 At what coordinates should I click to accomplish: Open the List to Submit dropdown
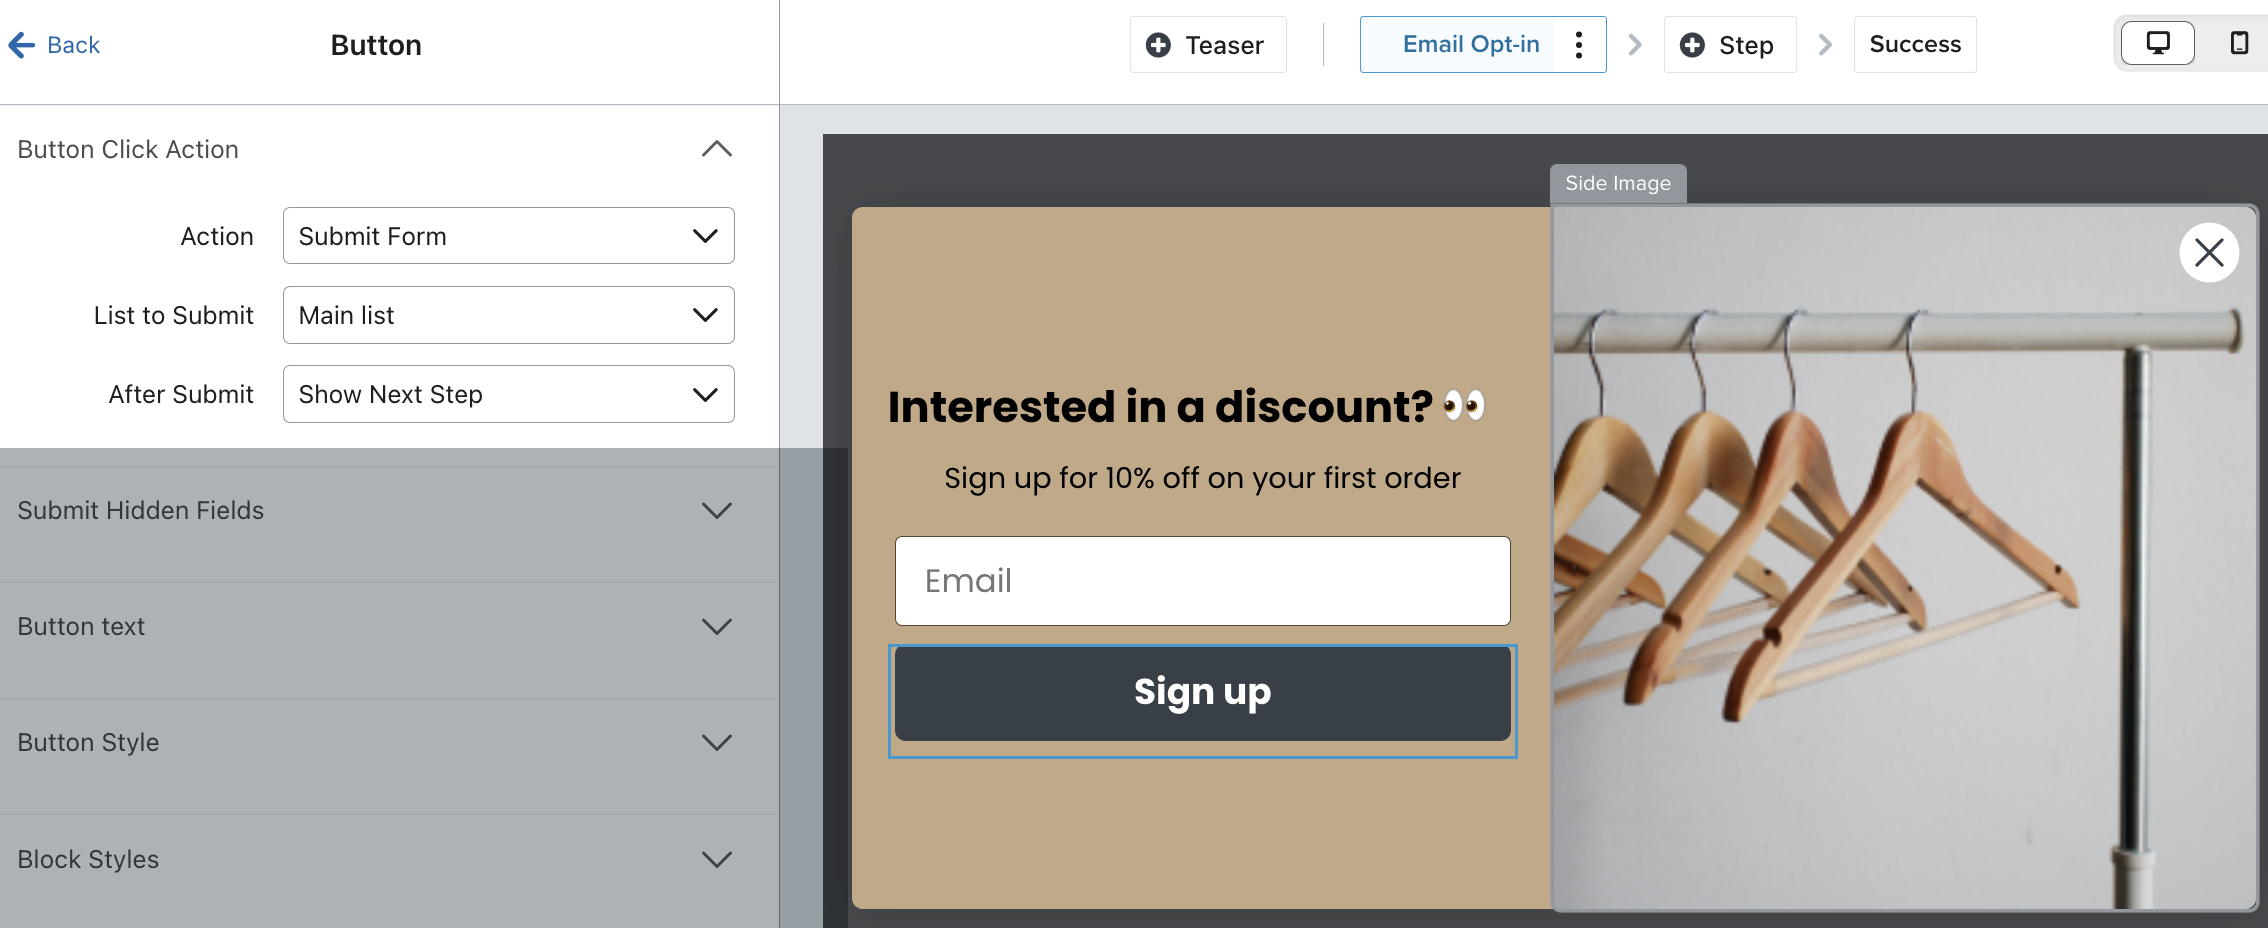[508, 315]
